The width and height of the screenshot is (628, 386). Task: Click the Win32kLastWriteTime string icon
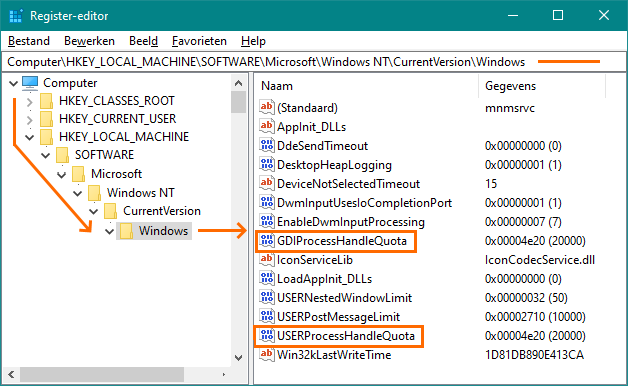(x=267, y=354)
